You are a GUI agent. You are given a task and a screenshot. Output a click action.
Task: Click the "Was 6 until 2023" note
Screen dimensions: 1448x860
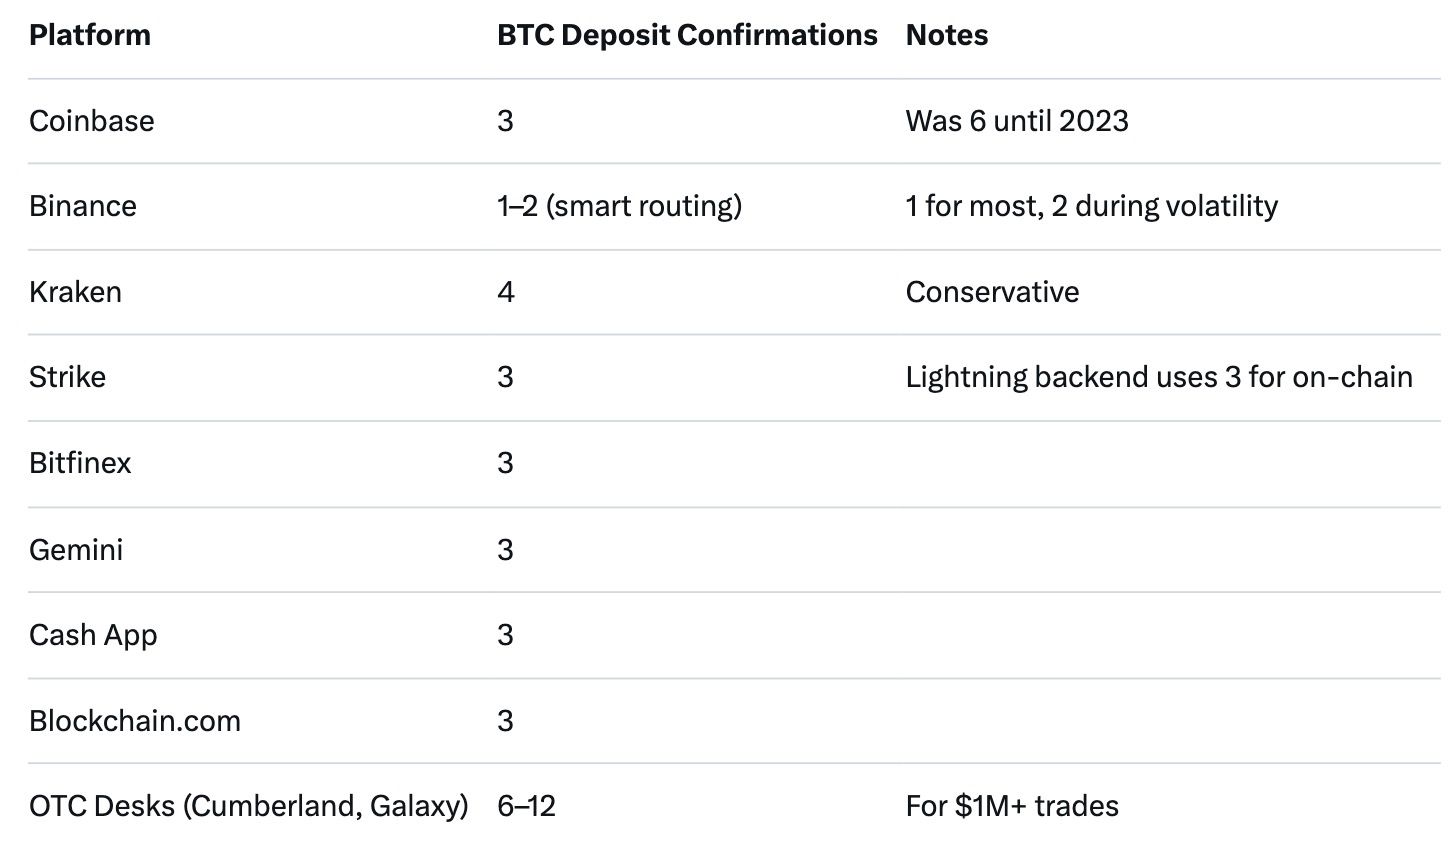point(1017,121)
